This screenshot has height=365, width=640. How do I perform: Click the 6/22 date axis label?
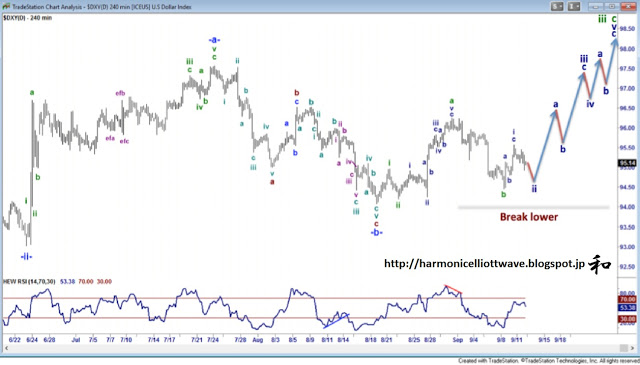tap(15, 340)
